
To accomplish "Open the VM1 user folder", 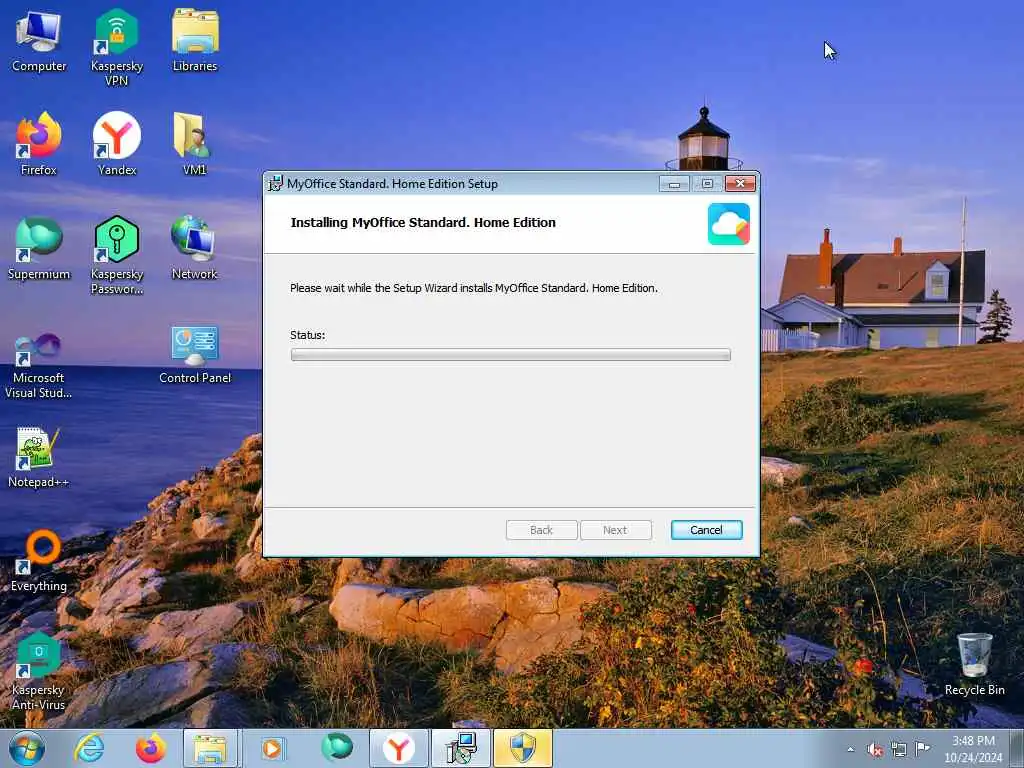I will (194, 144).
